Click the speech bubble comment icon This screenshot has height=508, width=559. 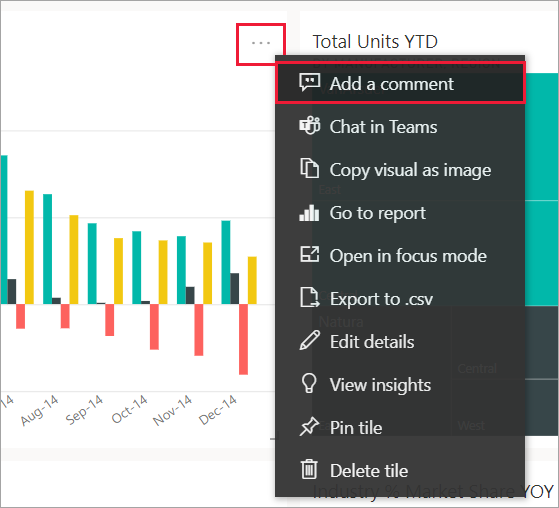pyautogui.click(x=309, y=83)
